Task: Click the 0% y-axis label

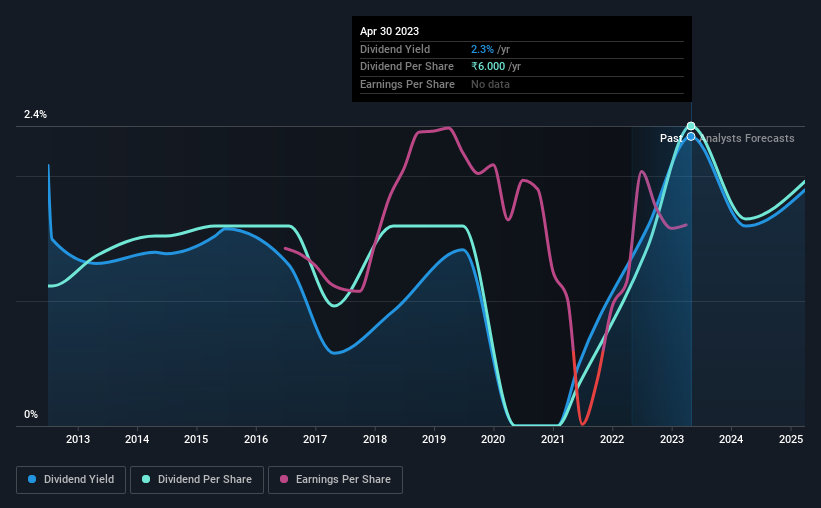Action: pyautogui.click(x=31, y=414)
